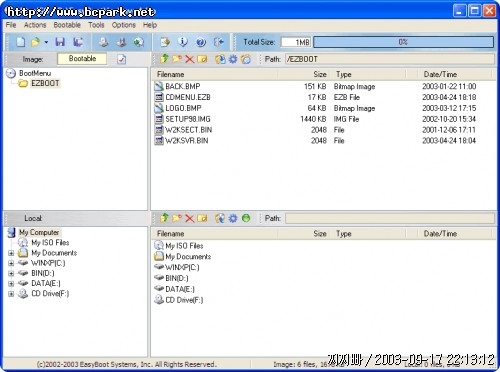Click New Folder icon in Local toolbar
500x372 pixels.
177,218
